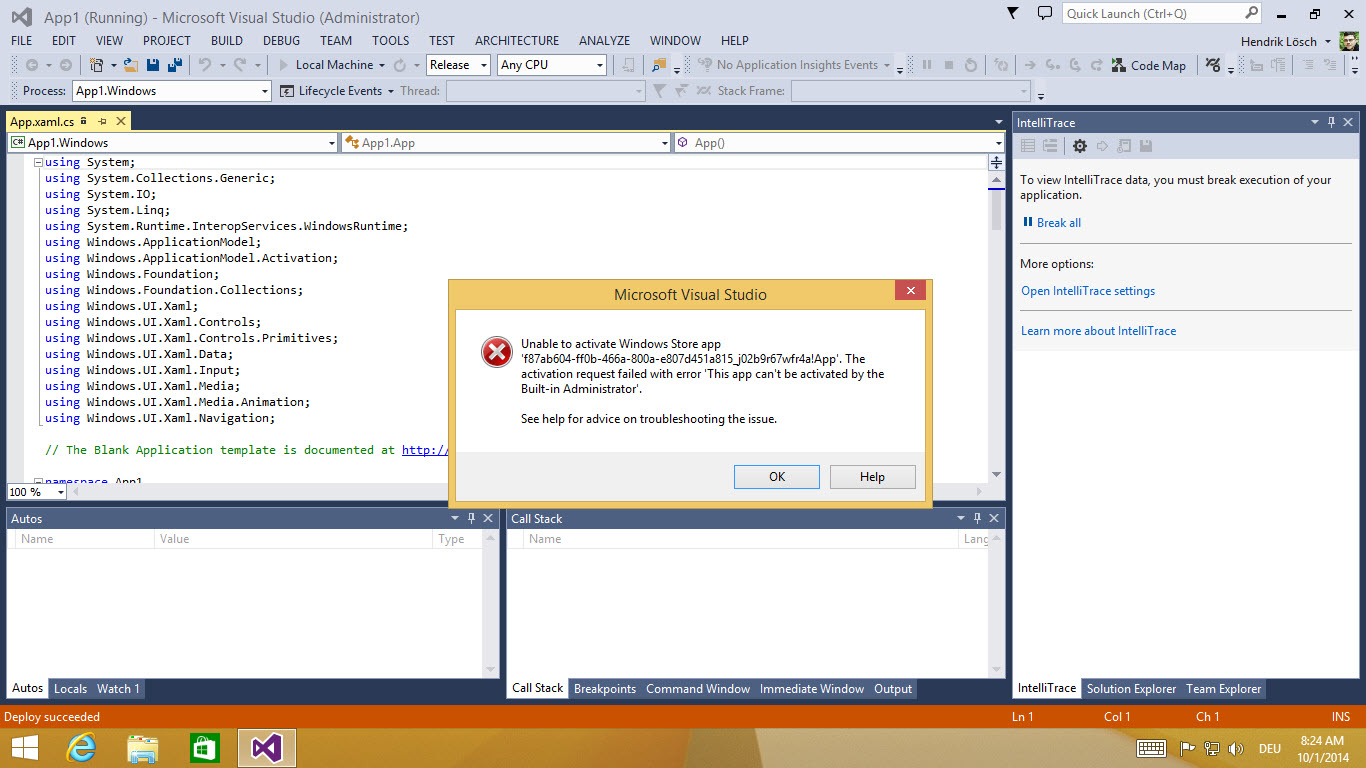Click the Windows Start button
Screen dimensions: 1366x768
pos(25,748)
